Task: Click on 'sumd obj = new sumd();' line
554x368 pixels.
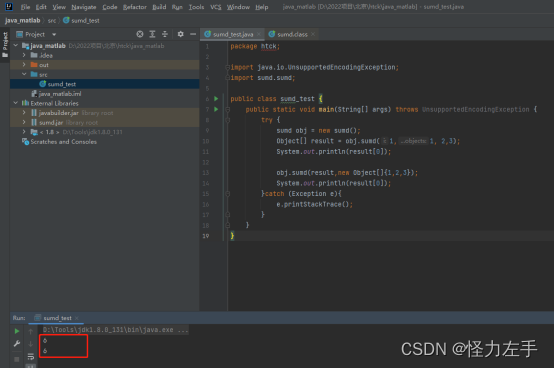Action: point(318,131)
